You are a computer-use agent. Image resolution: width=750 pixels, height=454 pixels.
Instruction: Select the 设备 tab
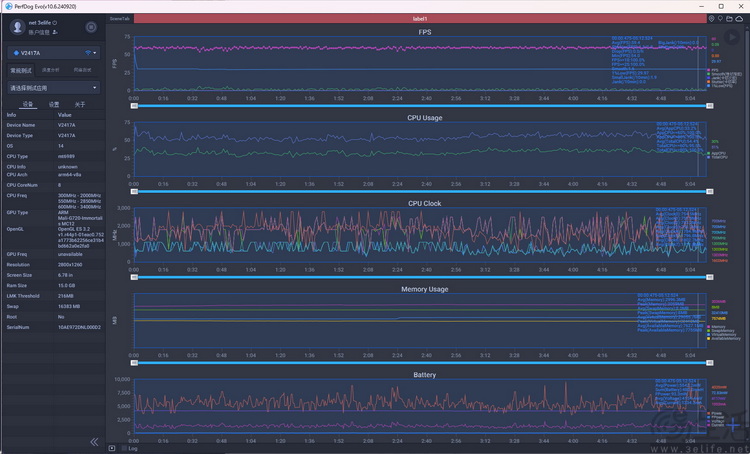click(x=28, y=104)
